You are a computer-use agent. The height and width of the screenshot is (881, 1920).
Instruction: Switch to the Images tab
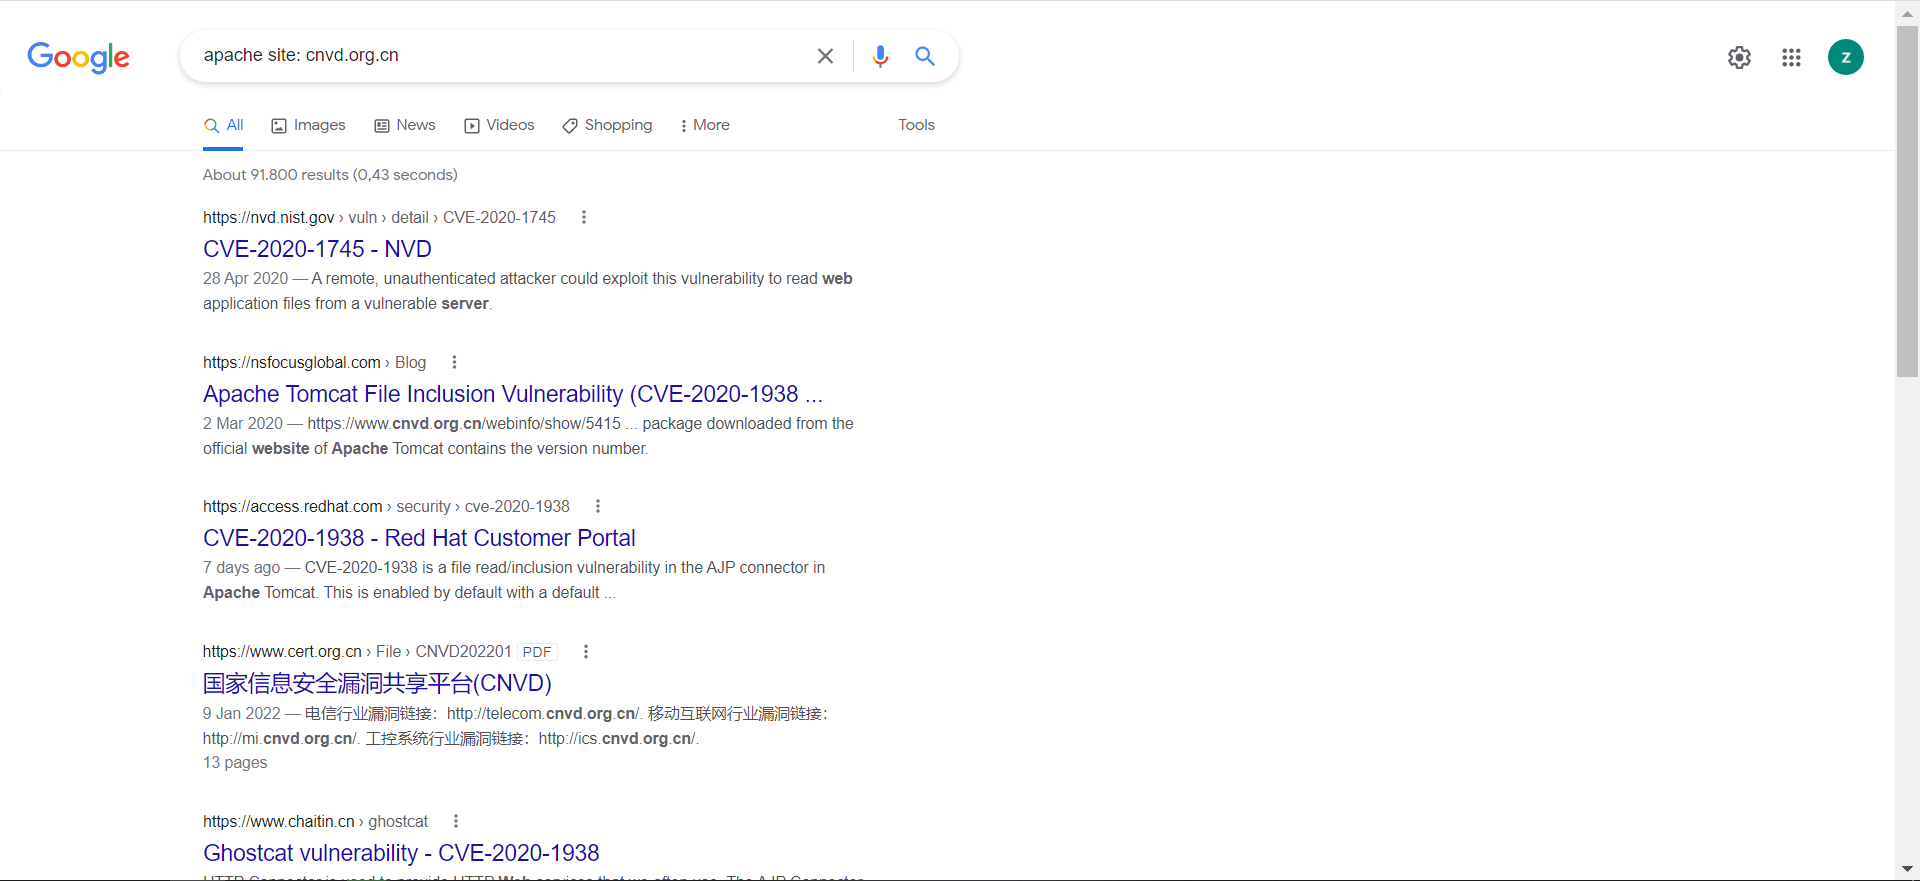308,125
